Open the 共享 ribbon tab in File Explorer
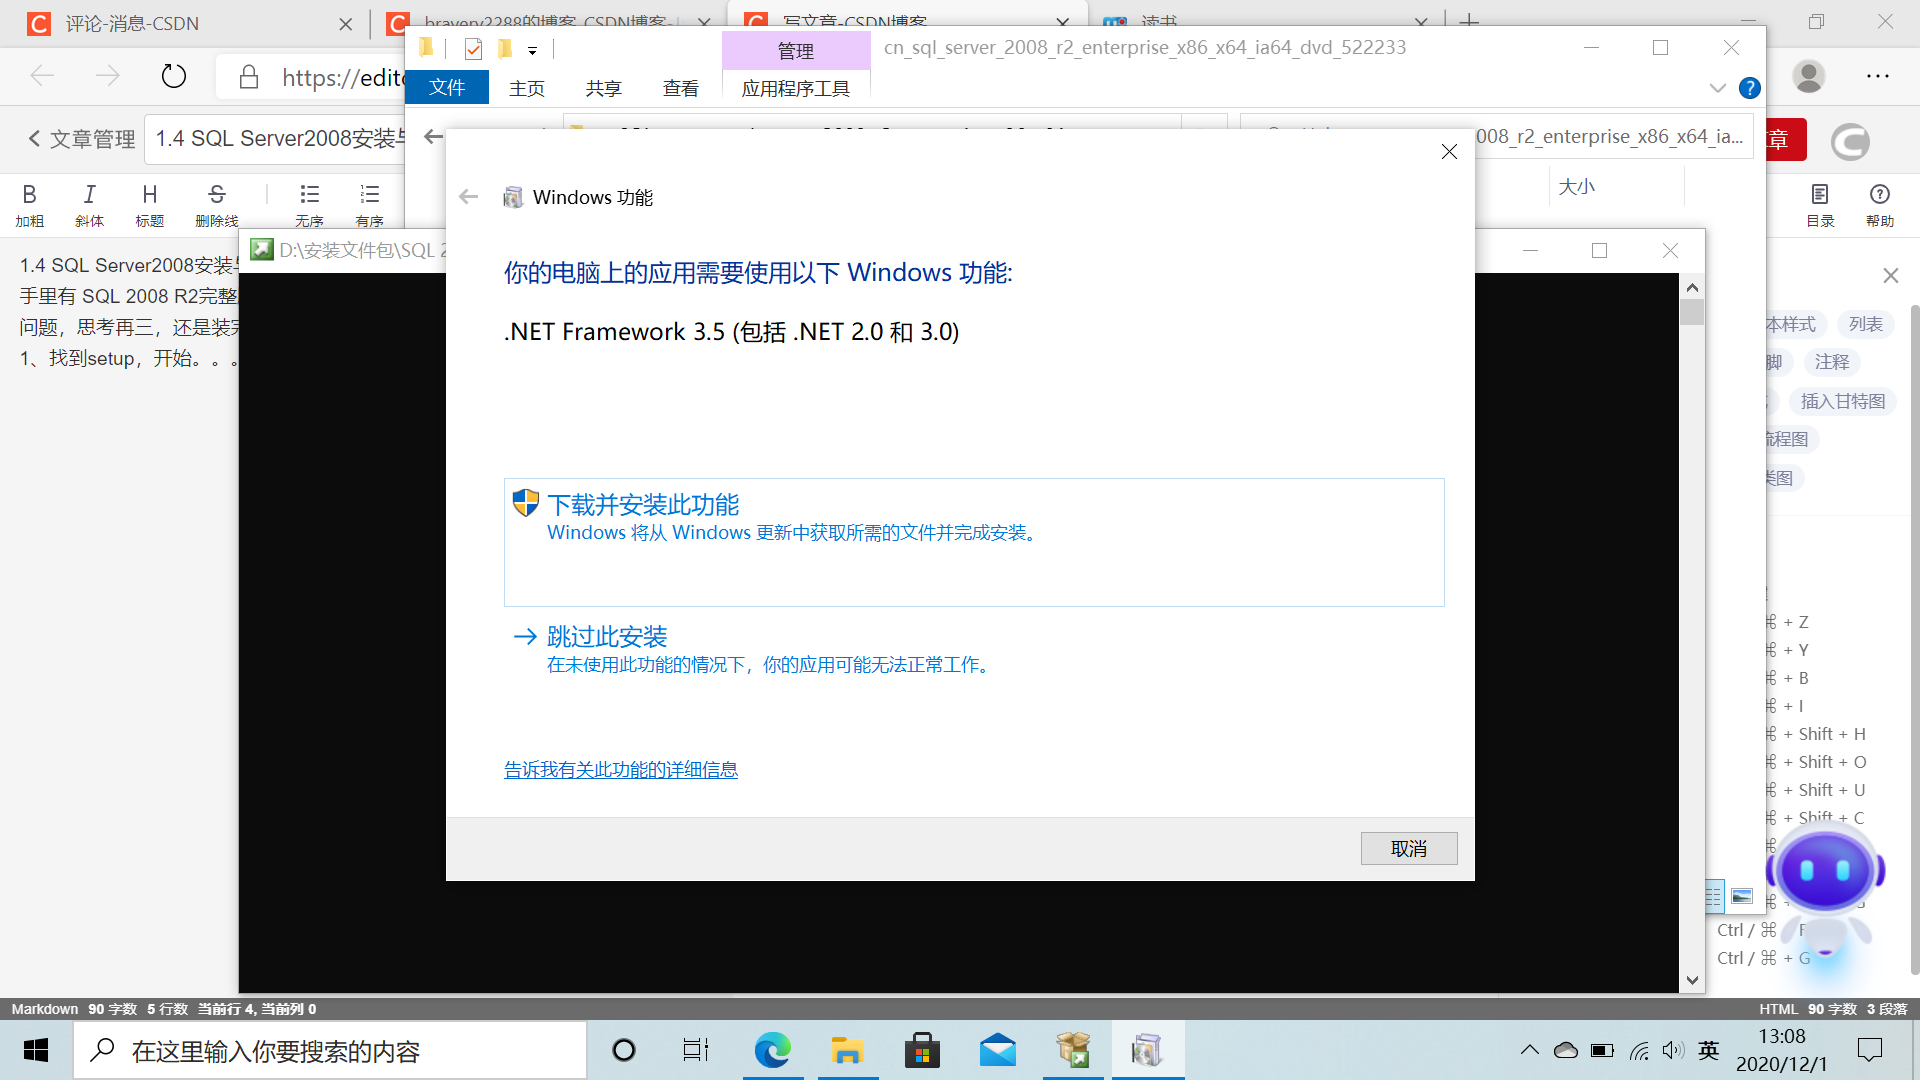The width and height of the screenshot is (1920, 1080). (x=603, y=88)
